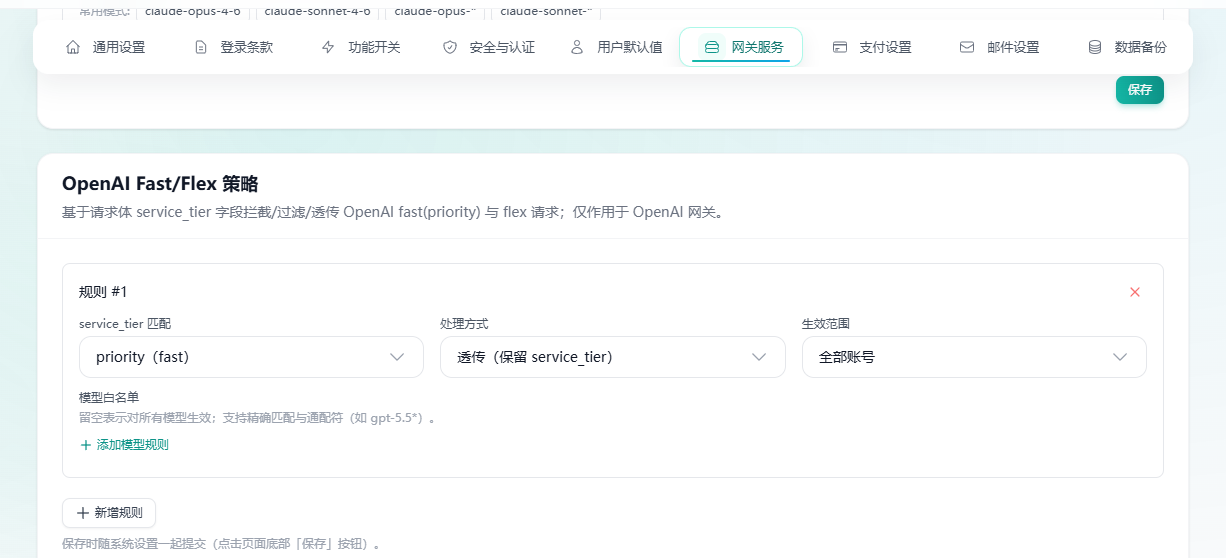Click the 网关服务 tab
The image size is (1226, 558).
741,47
